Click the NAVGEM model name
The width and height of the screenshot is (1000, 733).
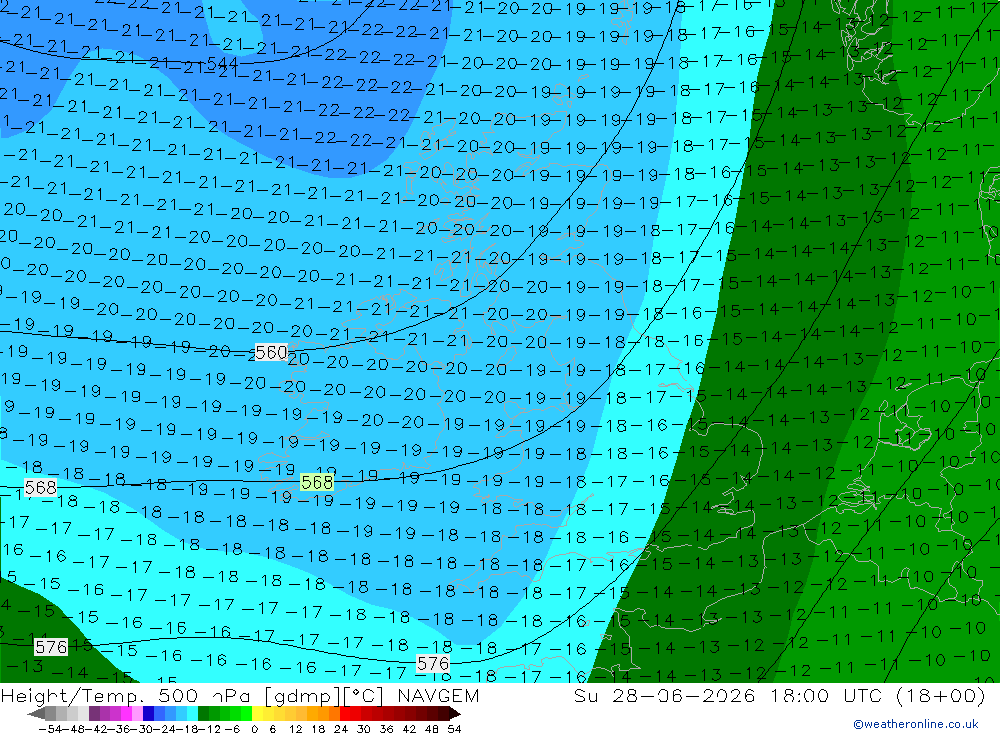click(x=438, y=695)
